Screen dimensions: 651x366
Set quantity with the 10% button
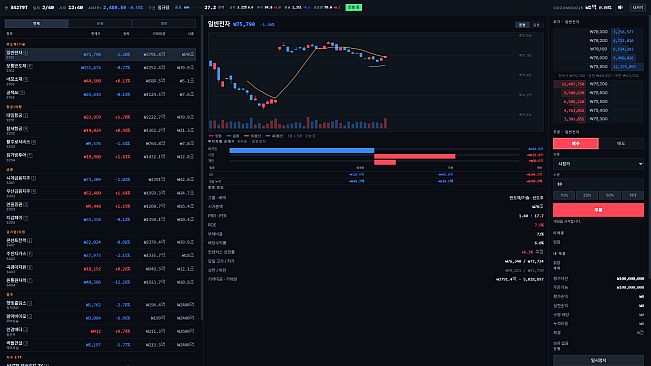(564, 195)
